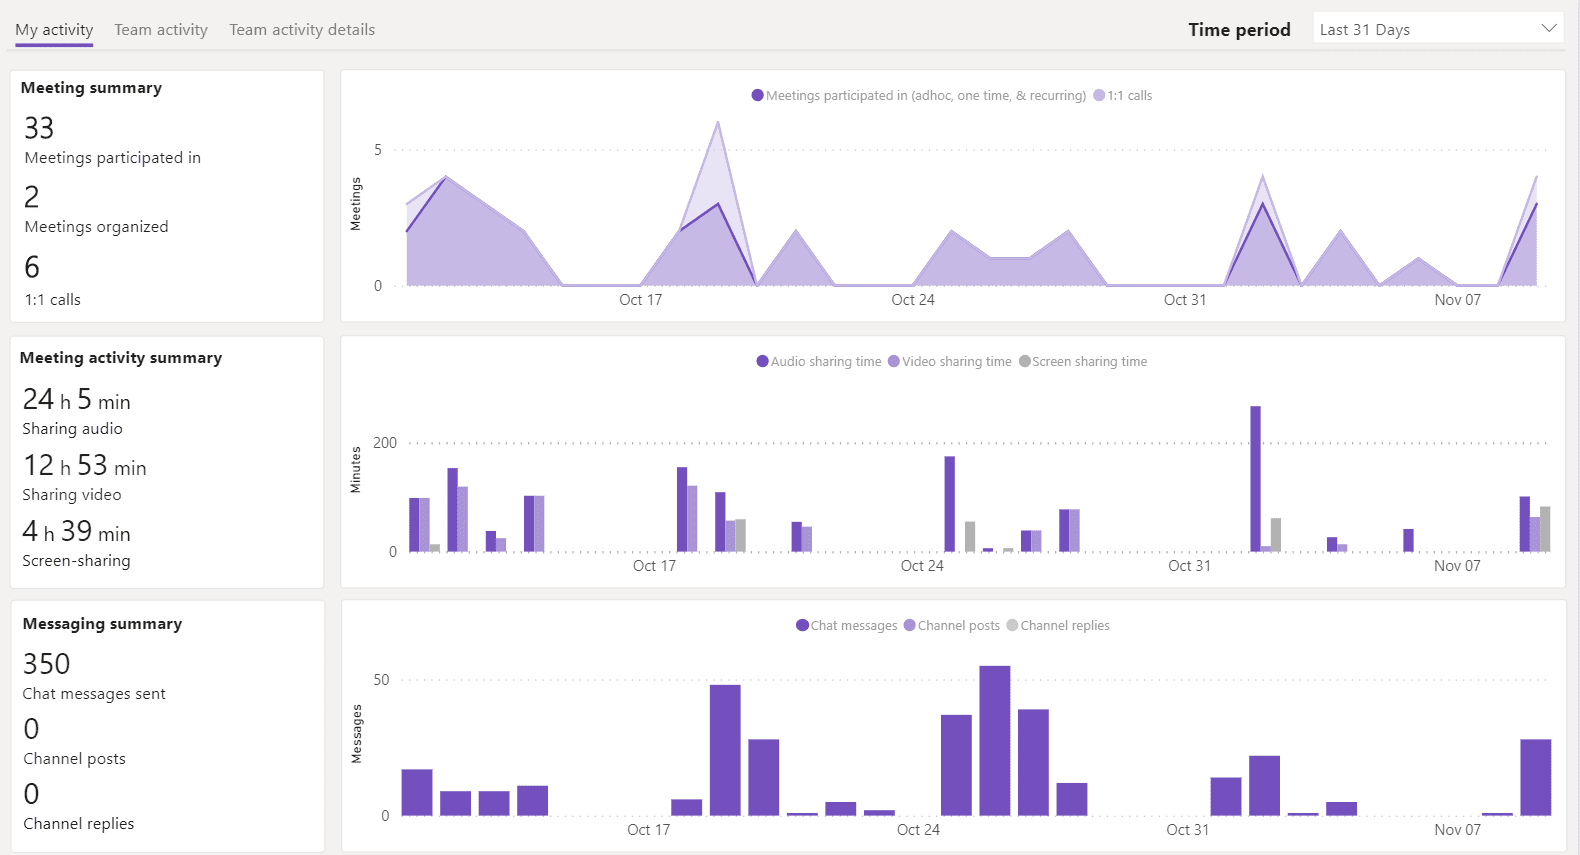Click the 350 chat messages sent figure
Image resolution: width=1580 pixels, height=855 pixels.
tap(47, 664)
